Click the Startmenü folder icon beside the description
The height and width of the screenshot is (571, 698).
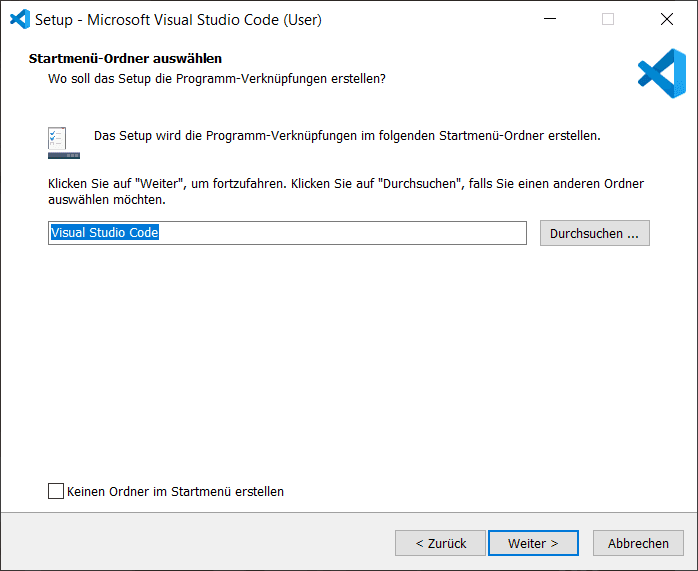point(63,143)
